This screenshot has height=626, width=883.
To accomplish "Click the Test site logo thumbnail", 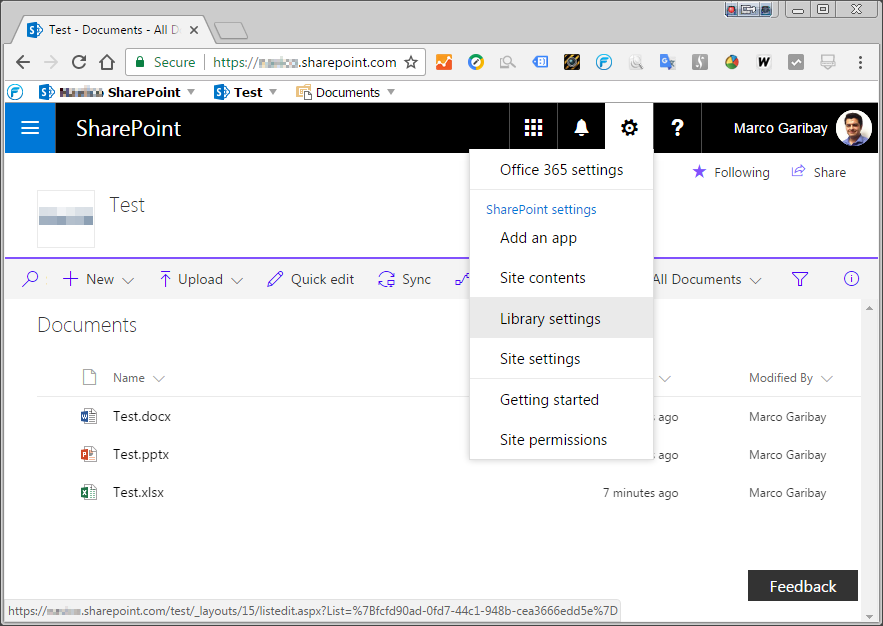I will (x=66, y=218).
